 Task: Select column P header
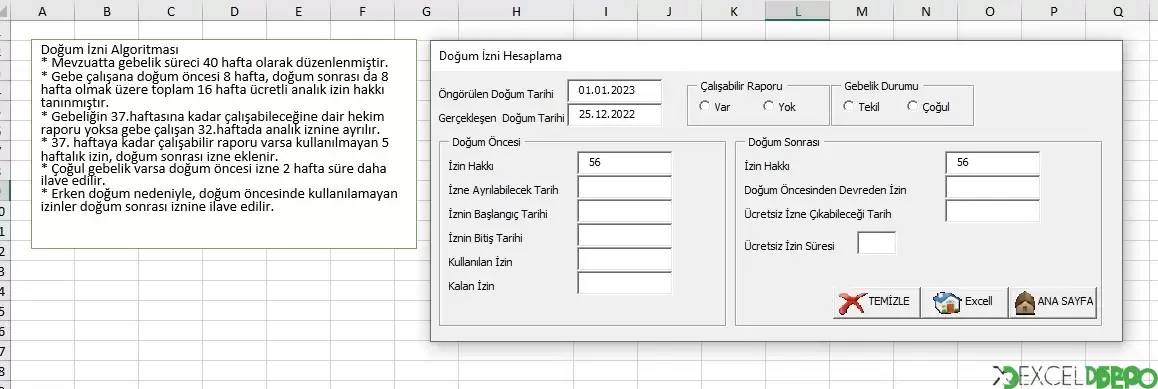click(x=1054, y=10)
